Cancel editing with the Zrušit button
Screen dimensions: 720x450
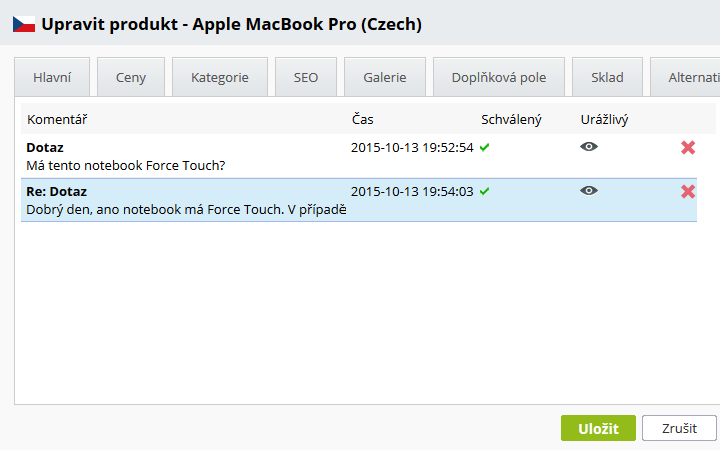point(679,428)
